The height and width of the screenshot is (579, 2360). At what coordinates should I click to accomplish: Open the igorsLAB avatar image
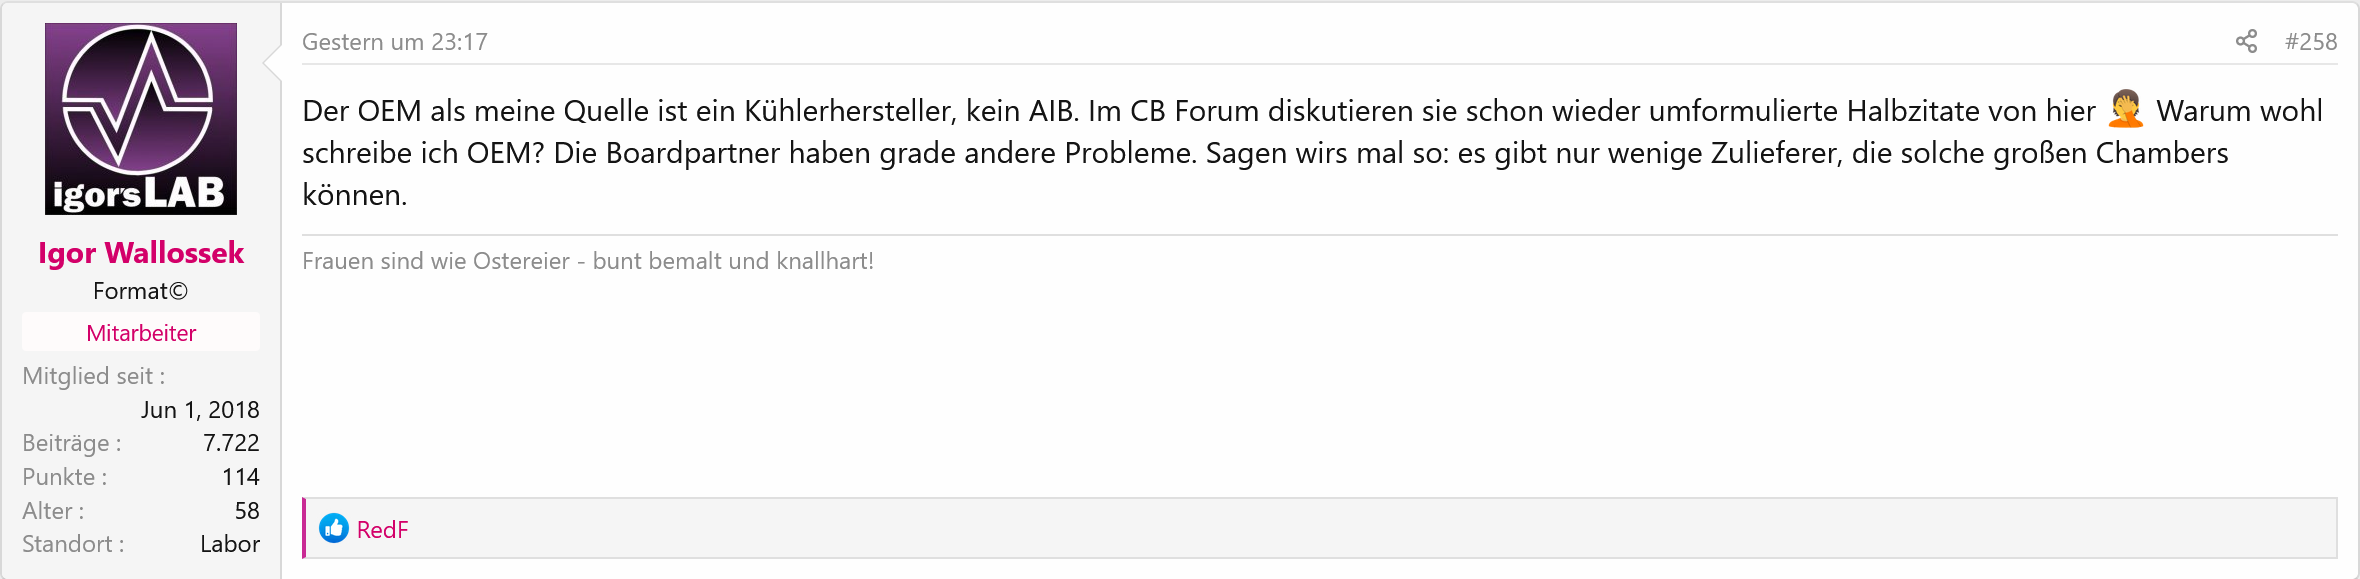click(141, 119)
